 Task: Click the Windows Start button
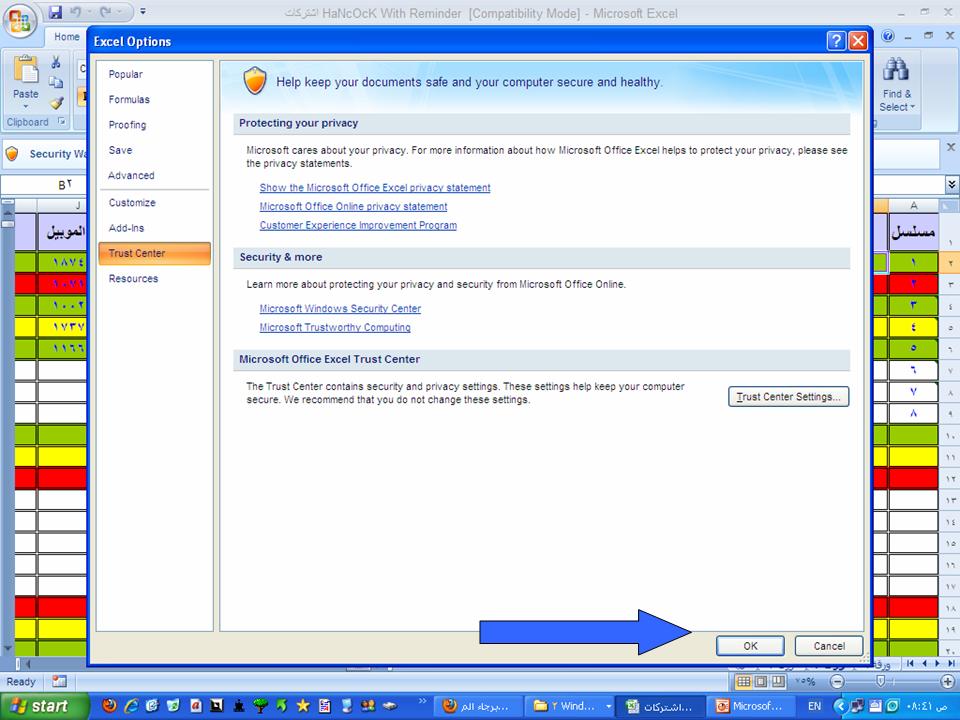(x=44, y=707)
